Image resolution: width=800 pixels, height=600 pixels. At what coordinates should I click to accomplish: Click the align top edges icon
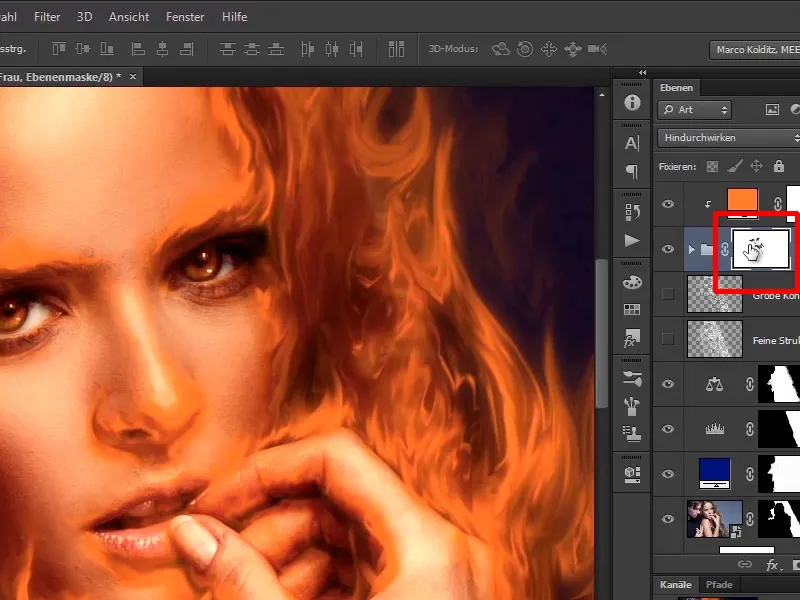coord(59,49)
